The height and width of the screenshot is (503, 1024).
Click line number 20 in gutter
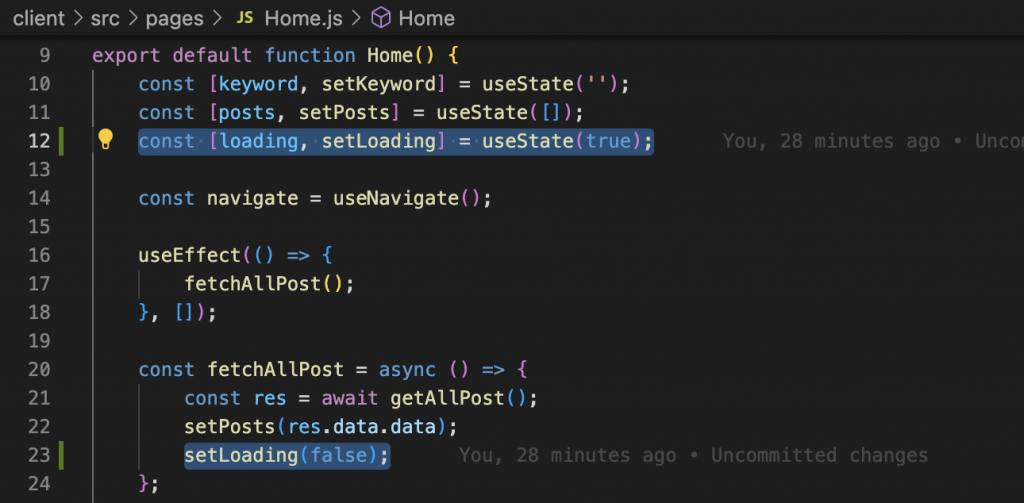40,370
